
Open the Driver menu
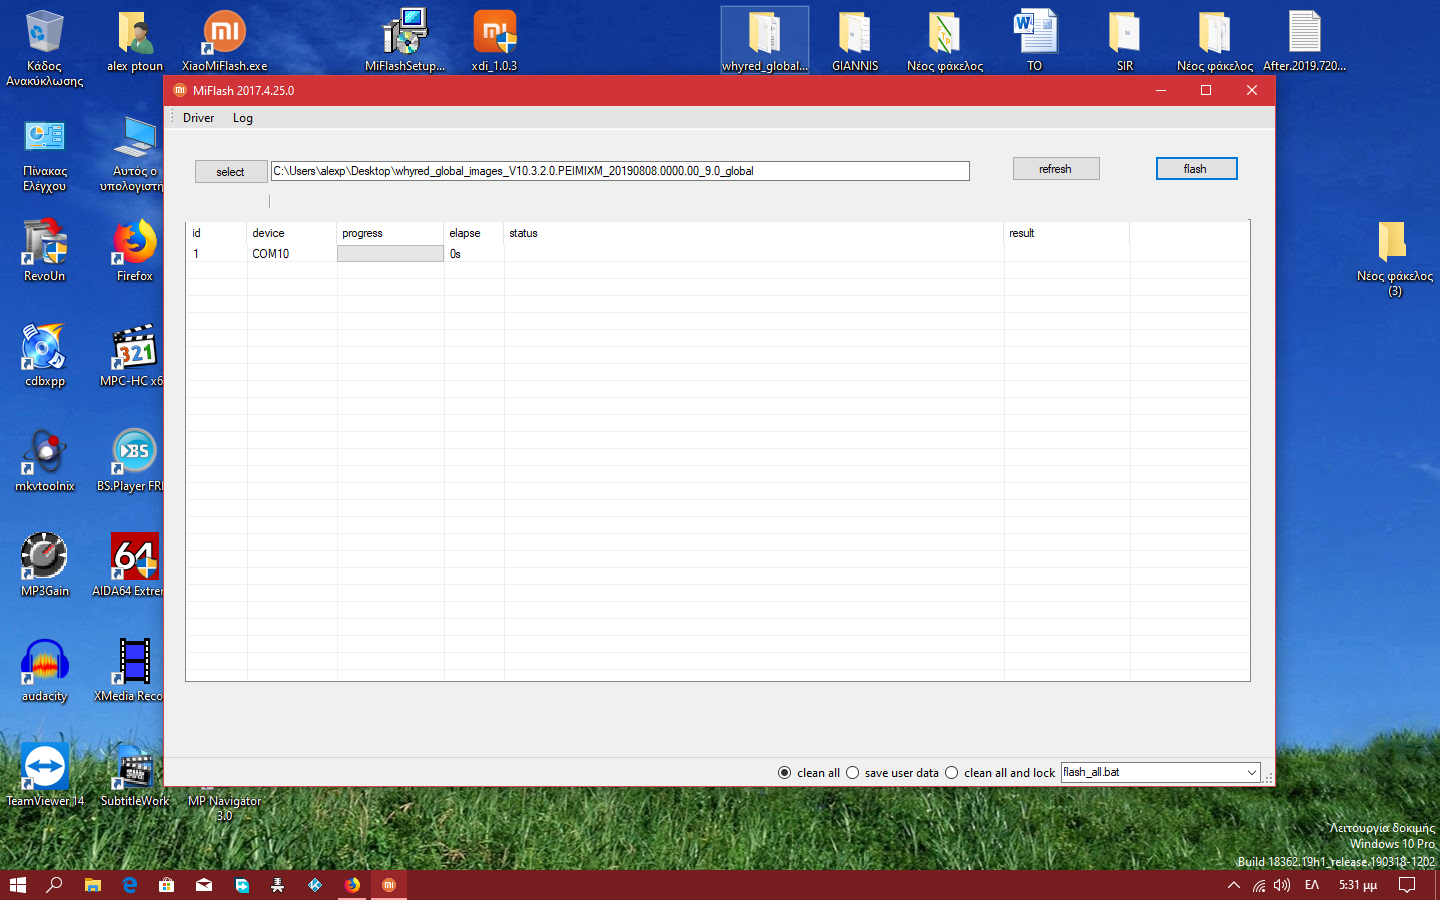[x=198, y=118]
